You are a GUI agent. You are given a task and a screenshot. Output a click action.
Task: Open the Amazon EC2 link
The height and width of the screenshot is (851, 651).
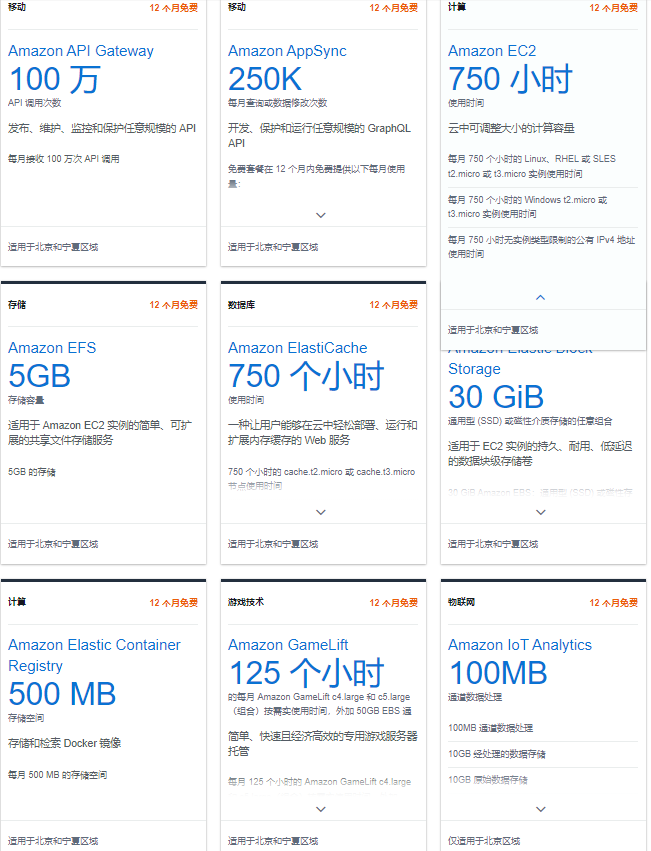pyautogui.click(x=492, y=51)
